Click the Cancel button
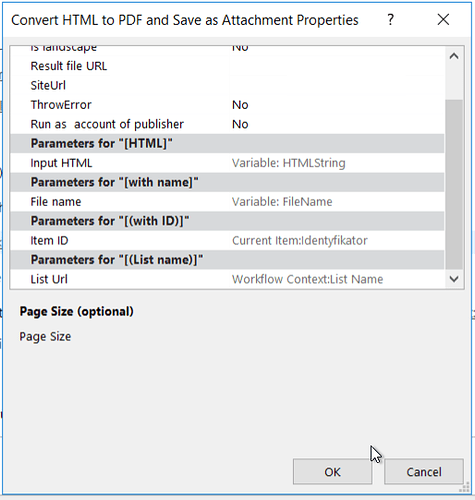 (x=424, y=472)
